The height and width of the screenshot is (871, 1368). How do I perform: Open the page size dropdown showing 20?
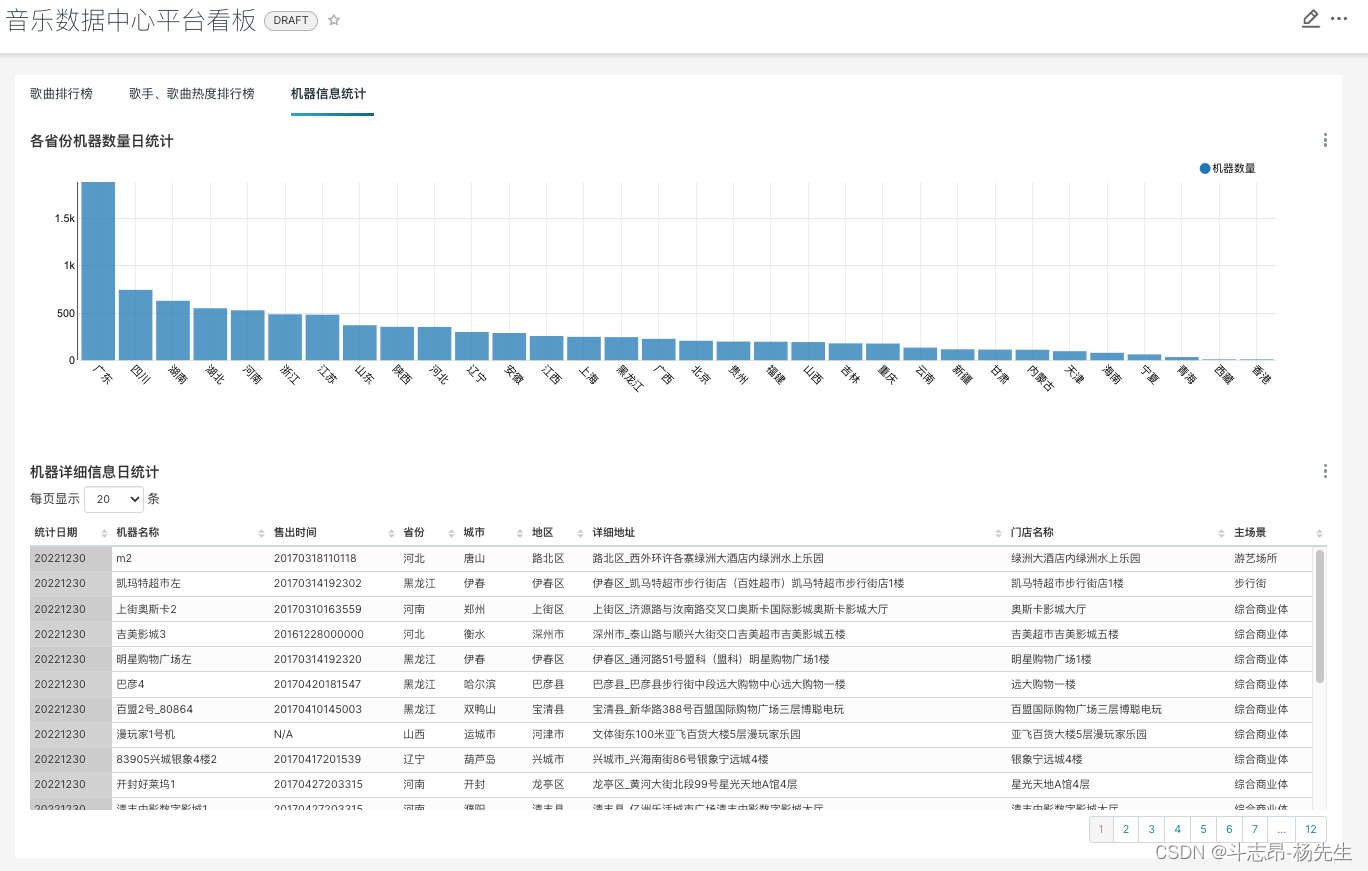114,499
